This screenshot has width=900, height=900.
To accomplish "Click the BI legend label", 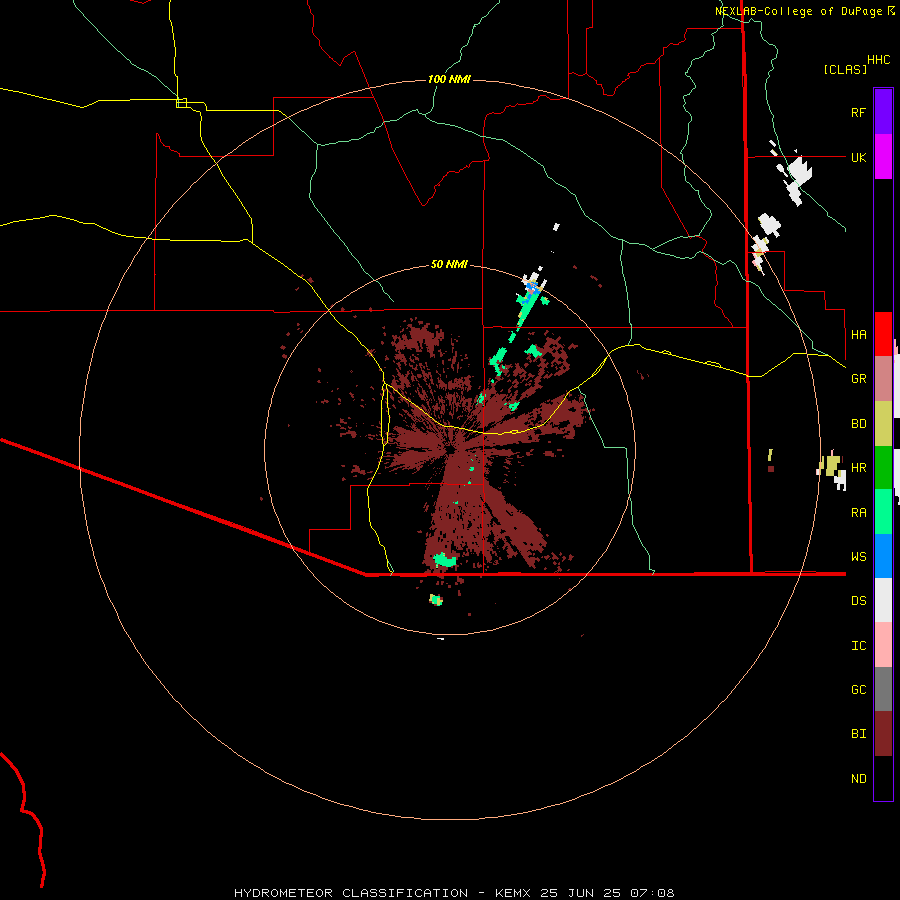I will point(858,734).
